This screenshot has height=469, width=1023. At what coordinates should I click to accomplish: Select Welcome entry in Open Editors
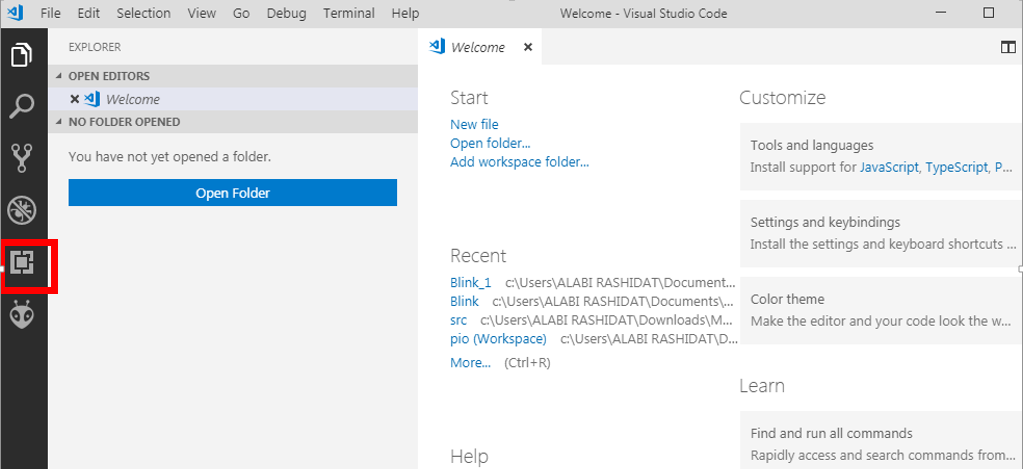(x=233, y=99)
